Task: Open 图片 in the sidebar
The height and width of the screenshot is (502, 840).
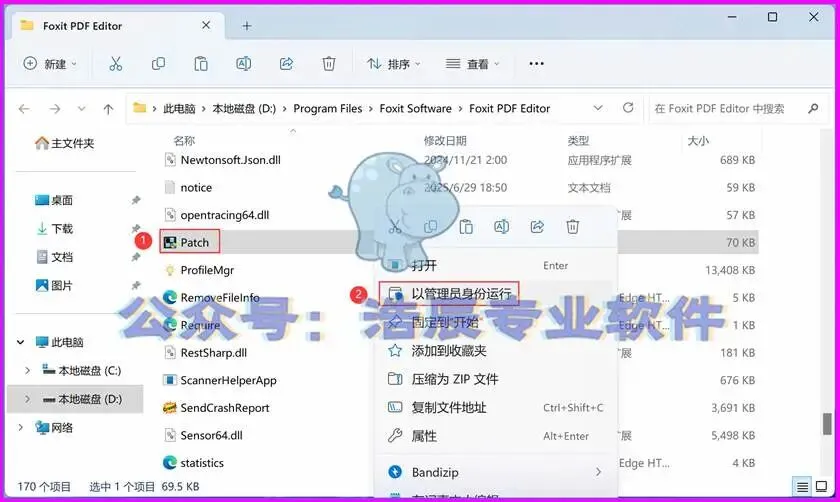Action: [54, 286]
